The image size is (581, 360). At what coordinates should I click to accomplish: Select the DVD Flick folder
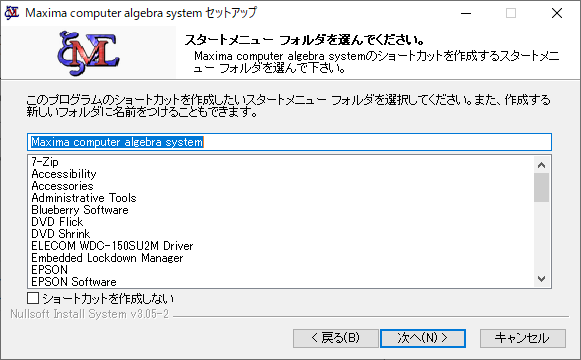(57, 222)
